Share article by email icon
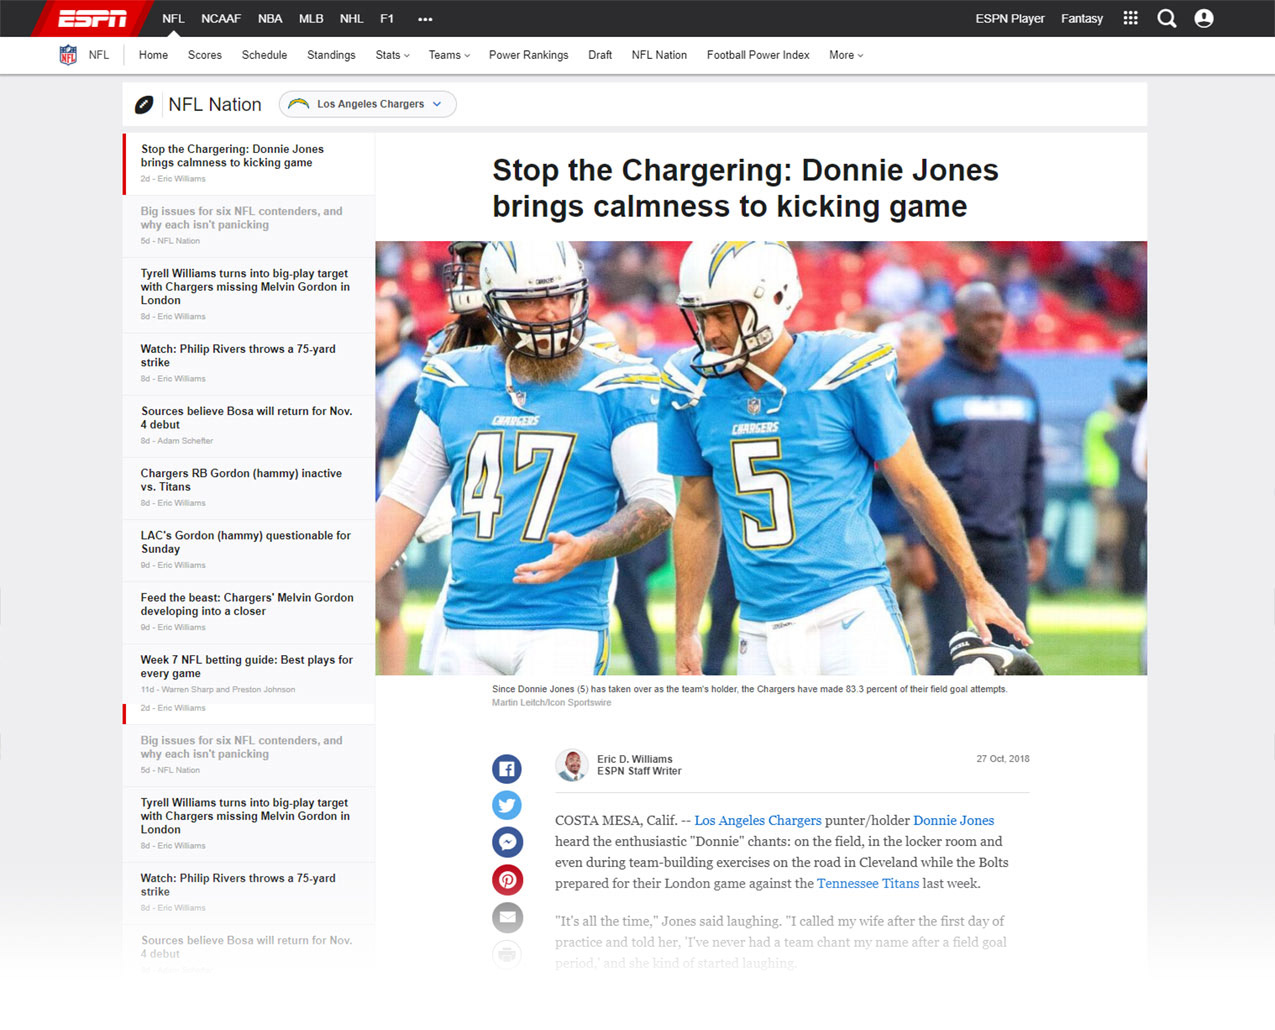Viewport: 1275px width, 1030px height. point(507,917)
